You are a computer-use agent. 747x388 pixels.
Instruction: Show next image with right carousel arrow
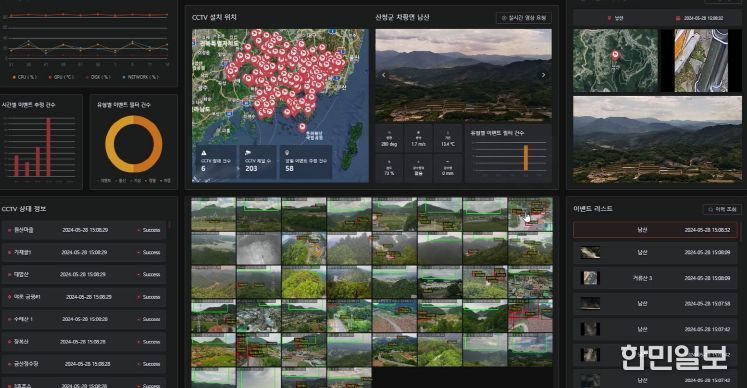coord(543,75)
